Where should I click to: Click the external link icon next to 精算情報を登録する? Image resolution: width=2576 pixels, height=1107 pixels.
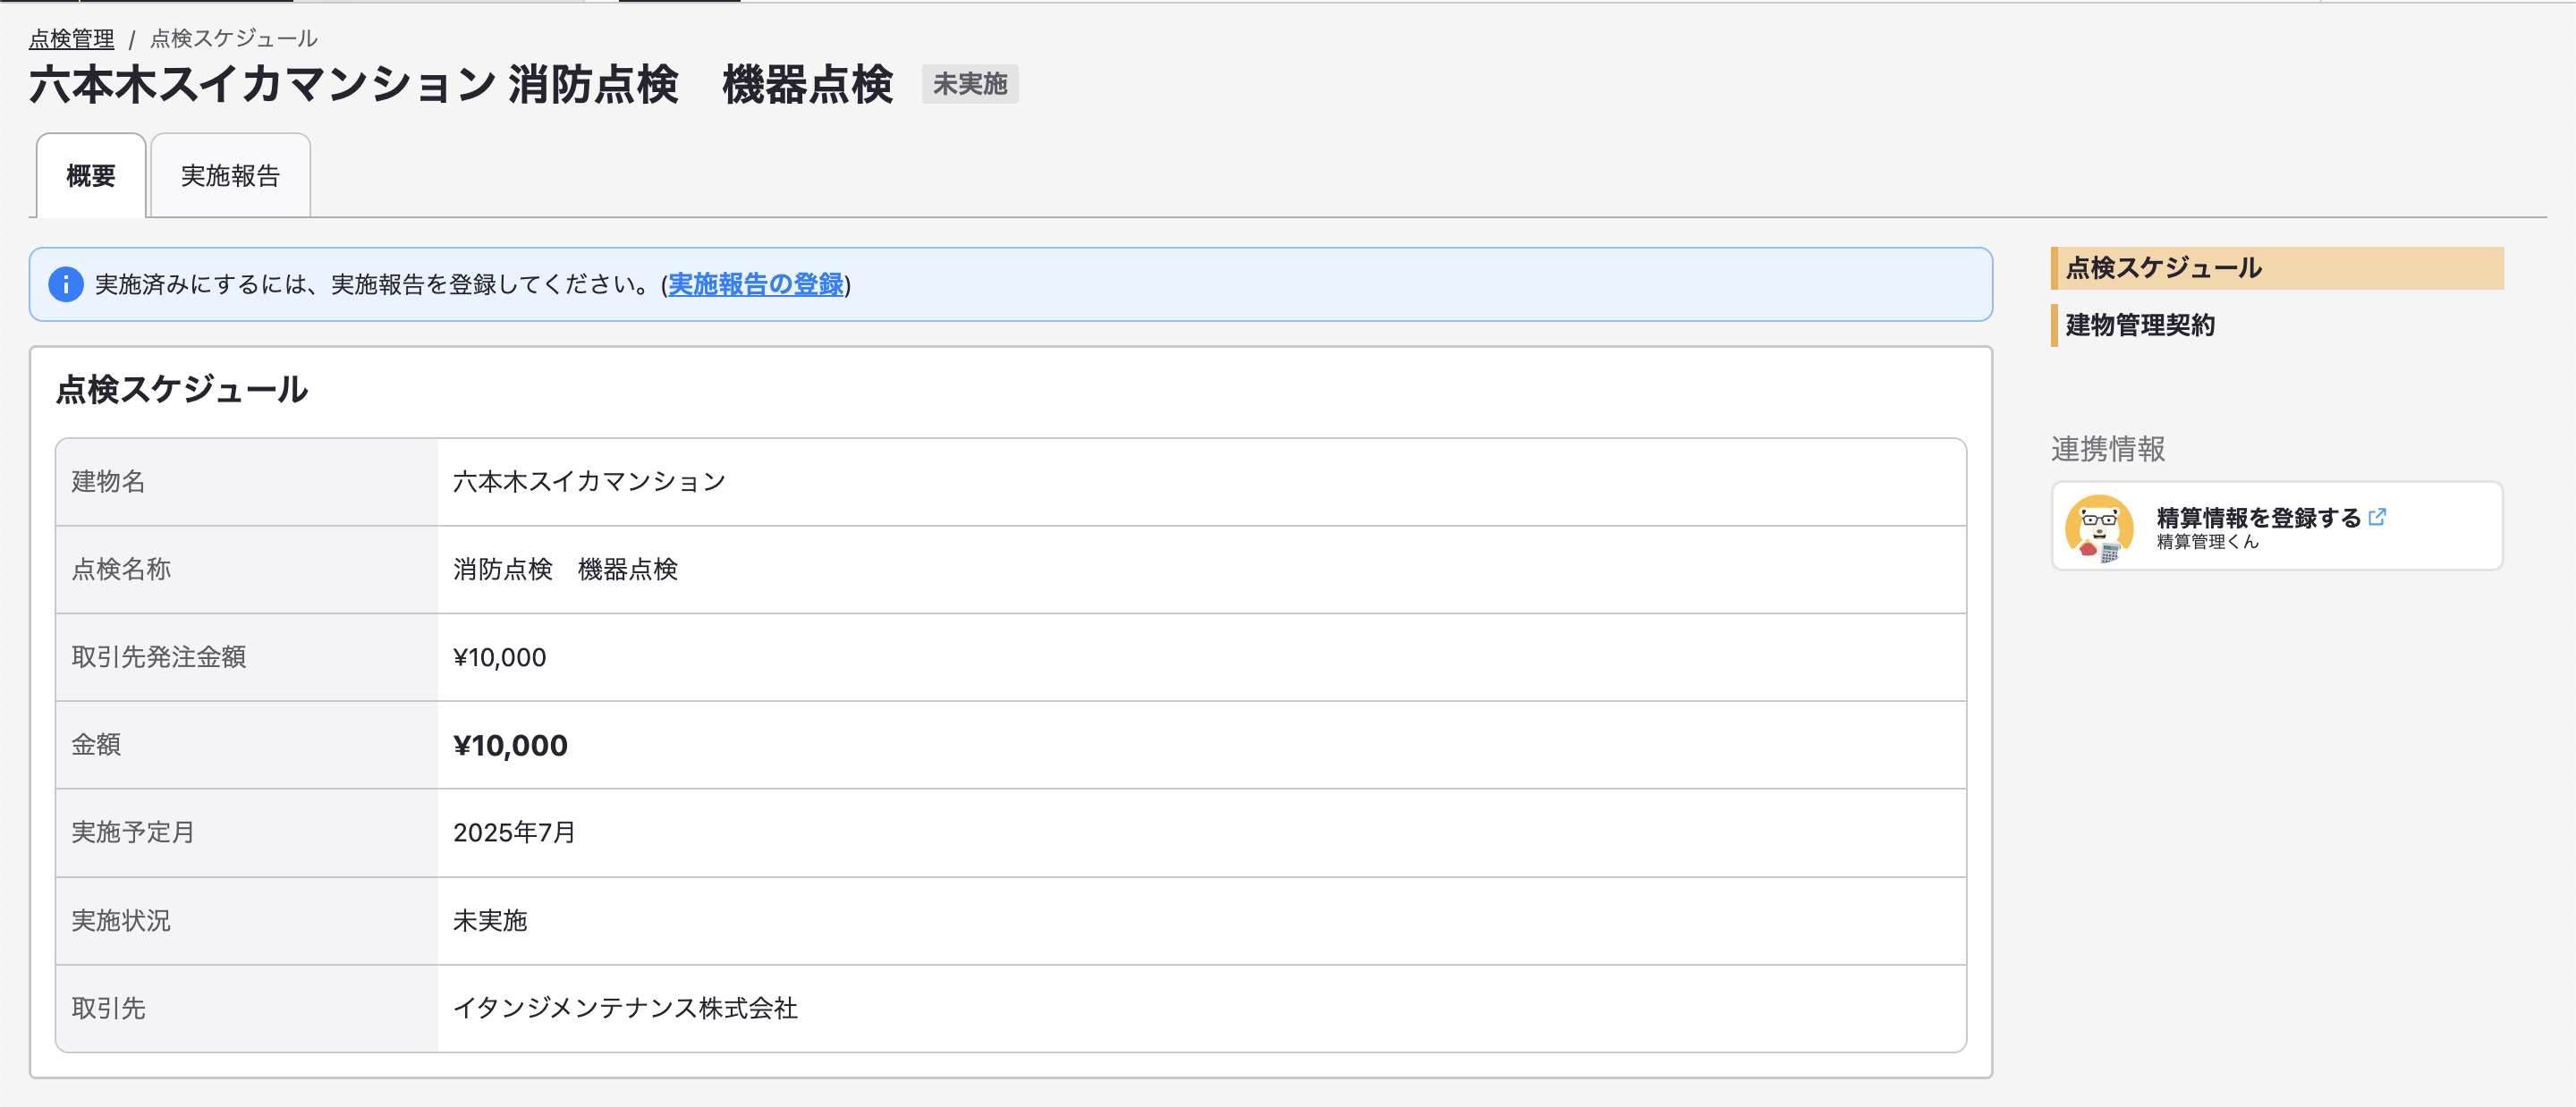(x=2377, y=516)
